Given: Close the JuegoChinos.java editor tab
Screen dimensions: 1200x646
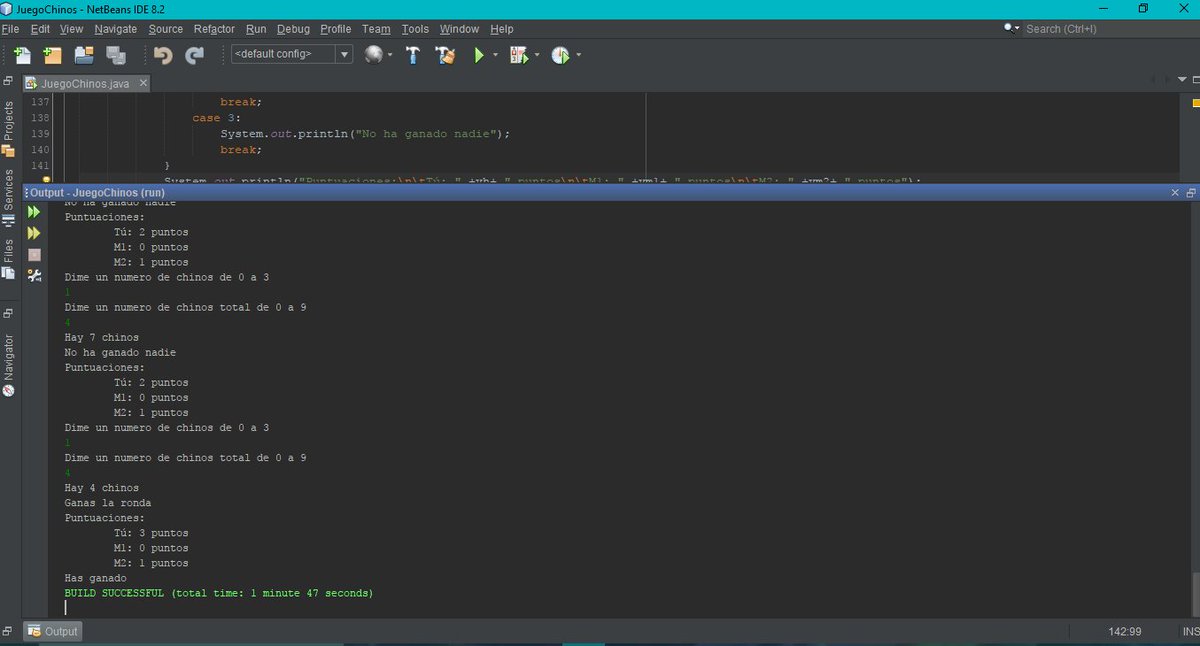Looking at the screenshot, I should point(143,83).
